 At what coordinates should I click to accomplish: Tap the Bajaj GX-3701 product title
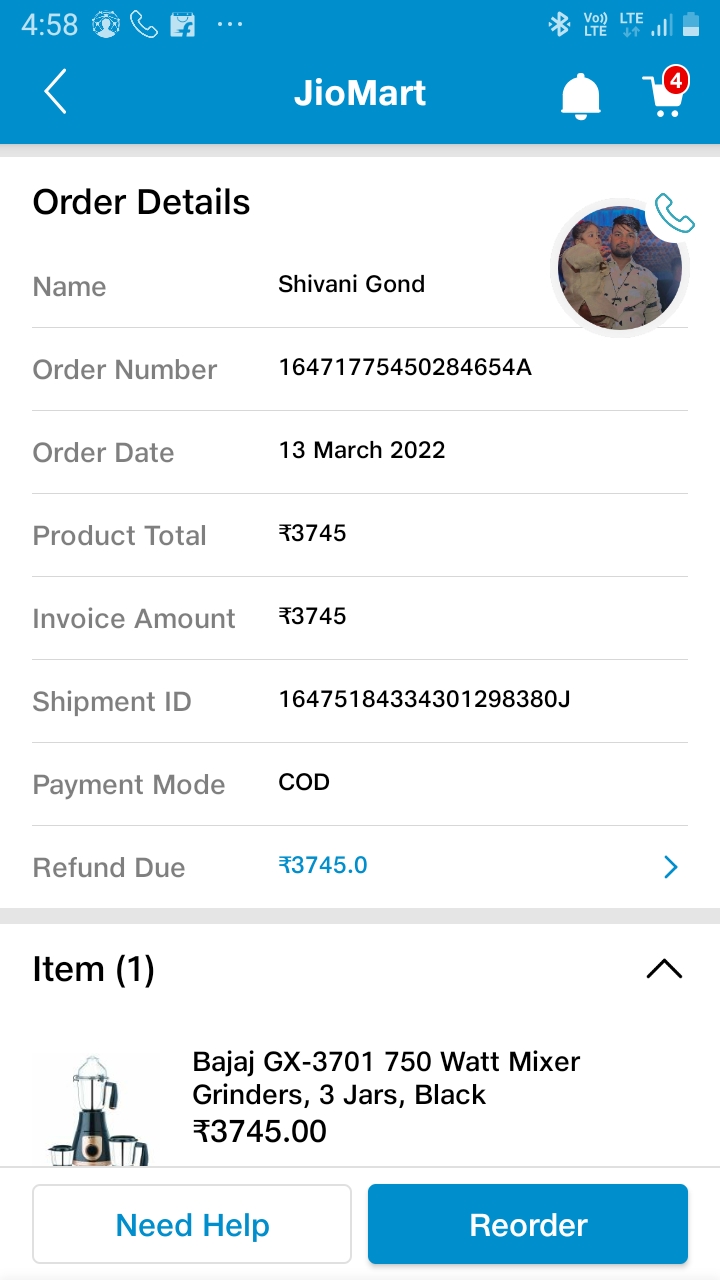pyautogui.click(x=386, y=1077)
